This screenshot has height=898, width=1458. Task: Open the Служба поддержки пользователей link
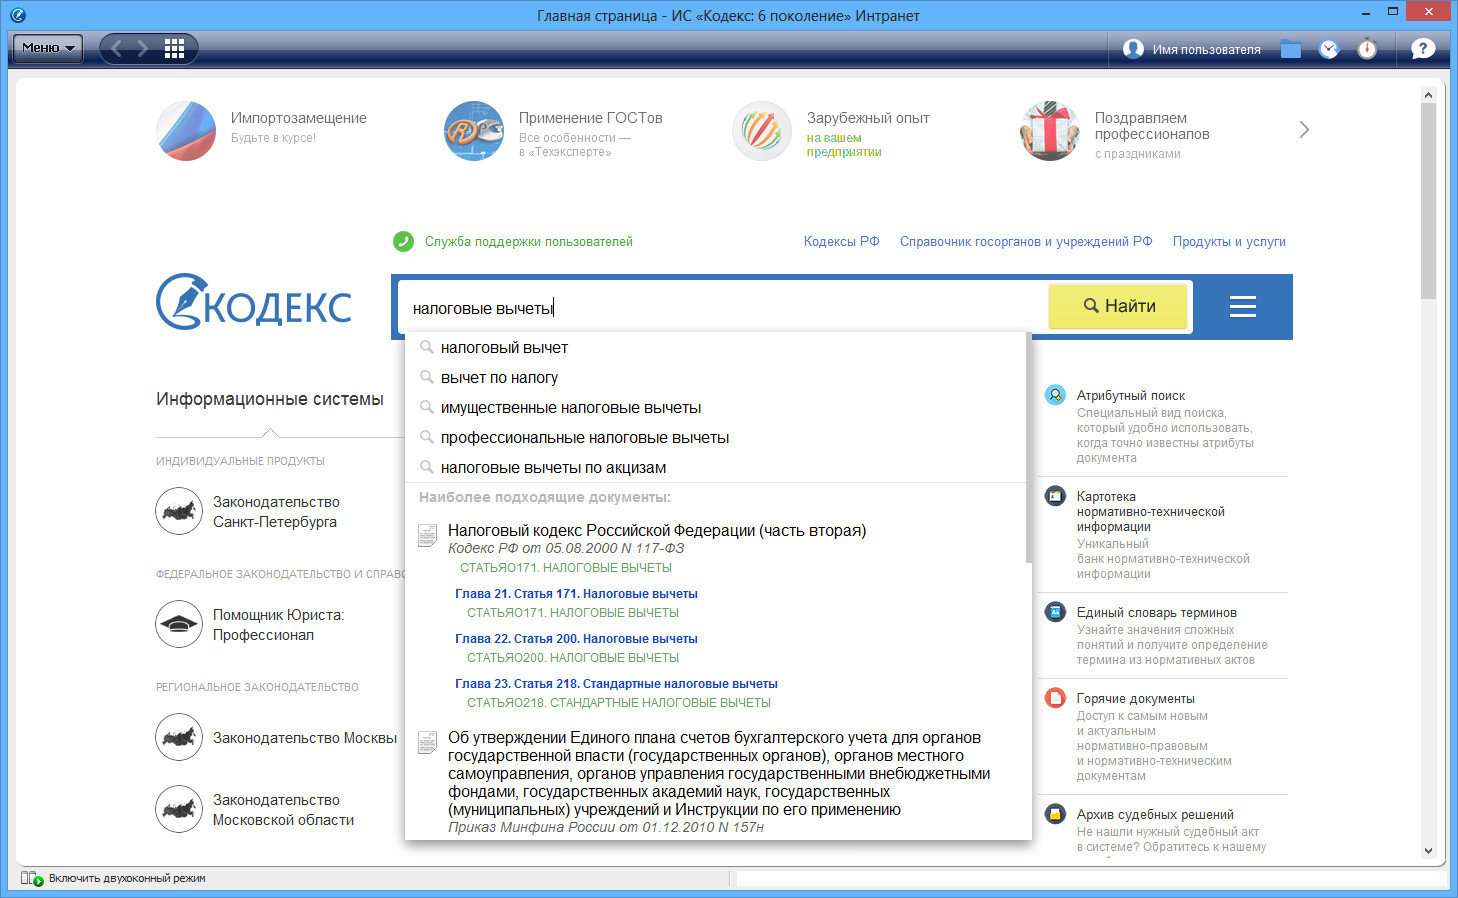coord(528,242)
